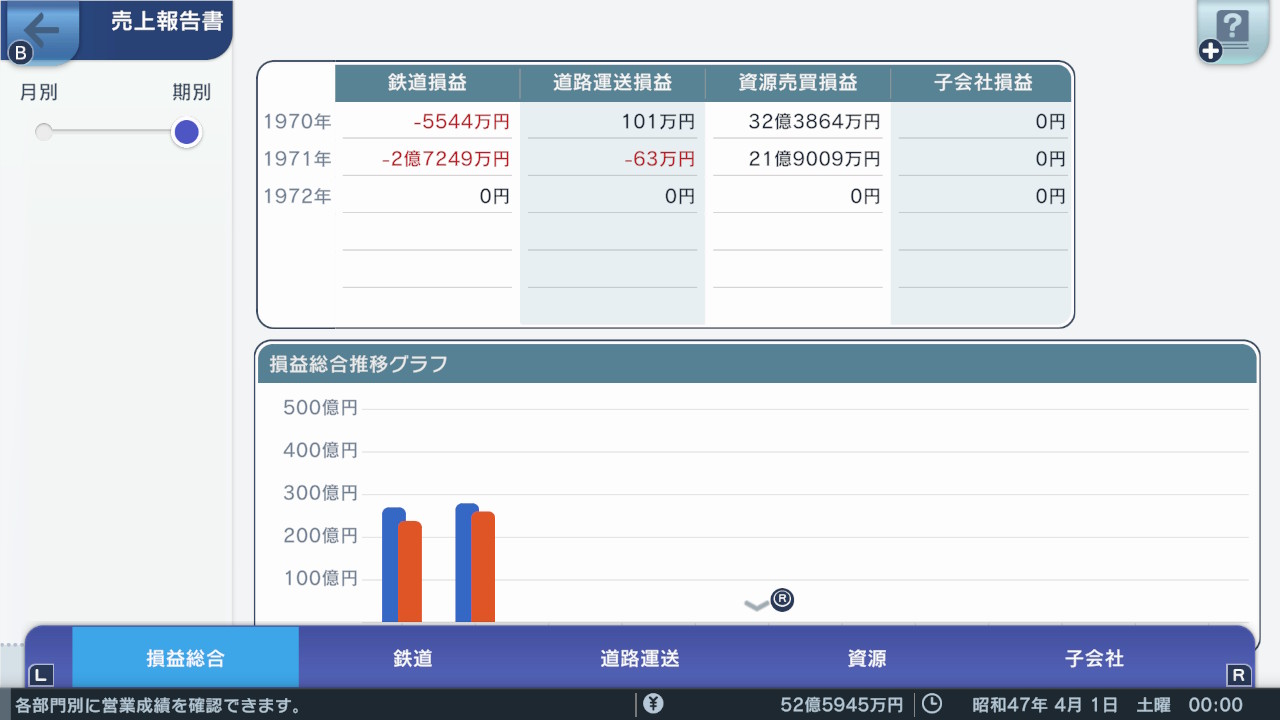
Task: Click the 52億5945万円 funds display
Action: 841,705
